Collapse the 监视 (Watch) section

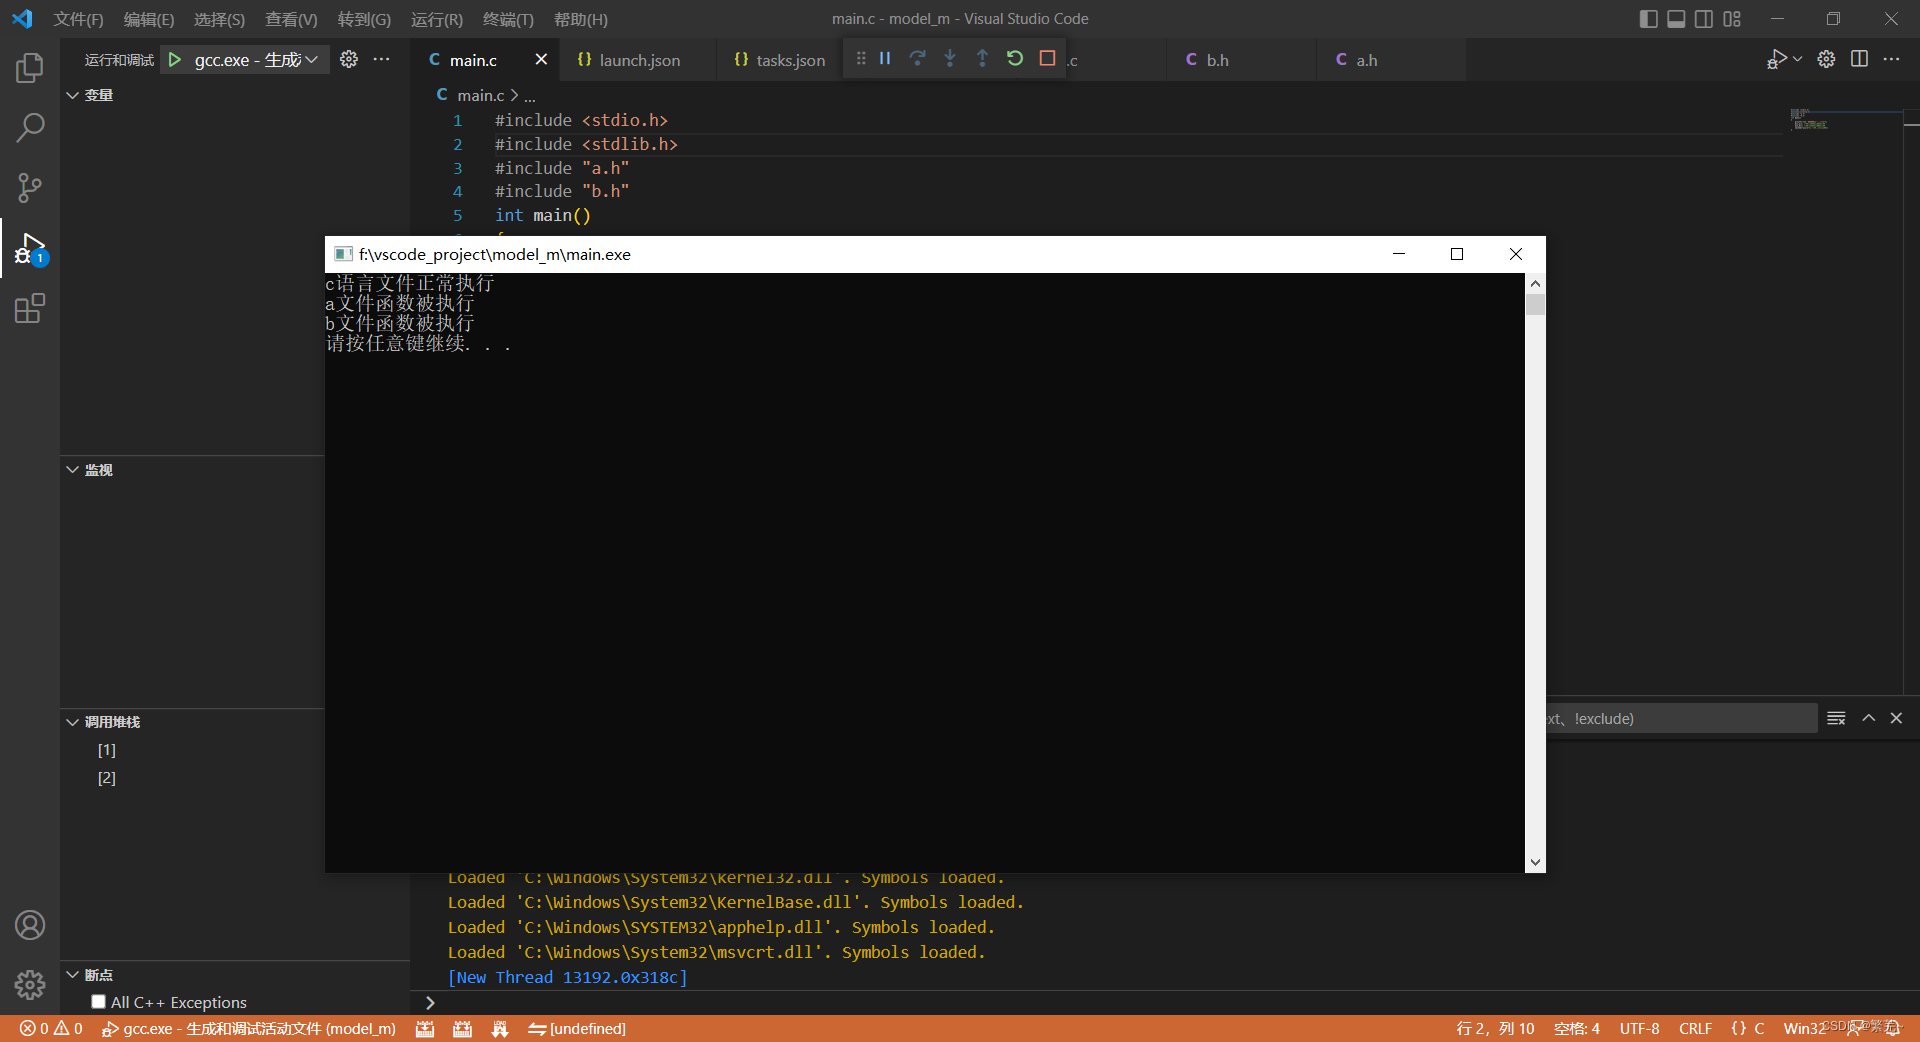click(72, 470)
